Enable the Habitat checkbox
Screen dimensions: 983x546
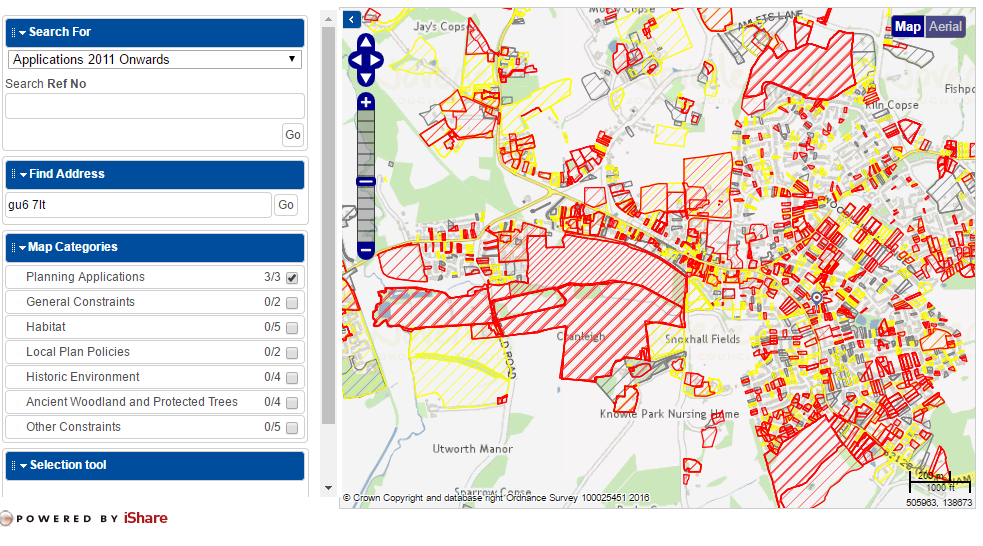292,328
